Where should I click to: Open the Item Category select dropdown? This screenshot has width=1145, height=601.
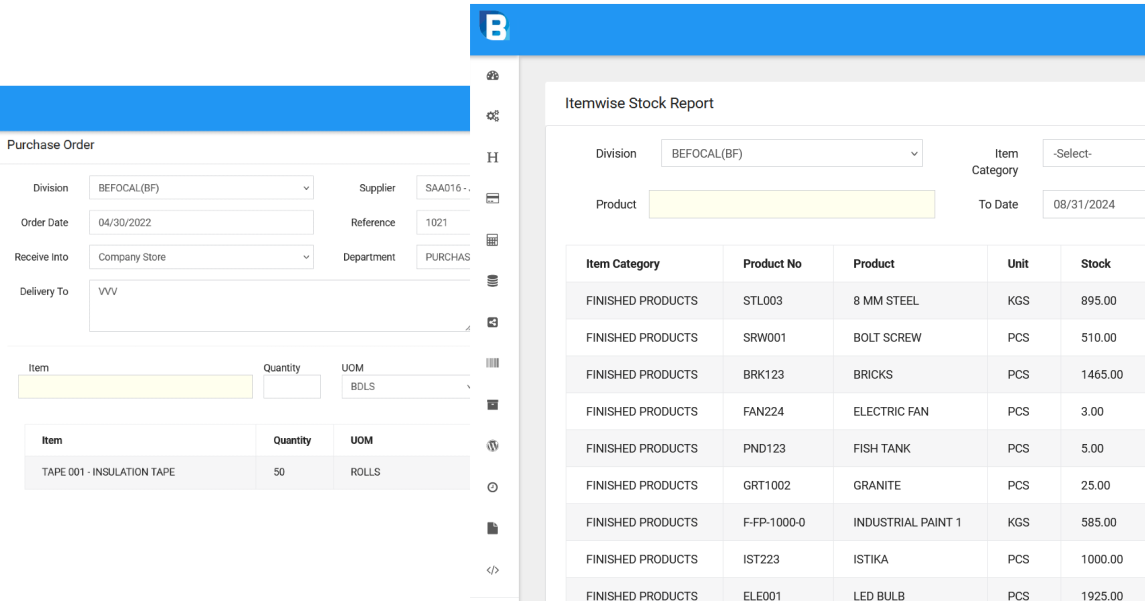click(x=1094, y=154)
